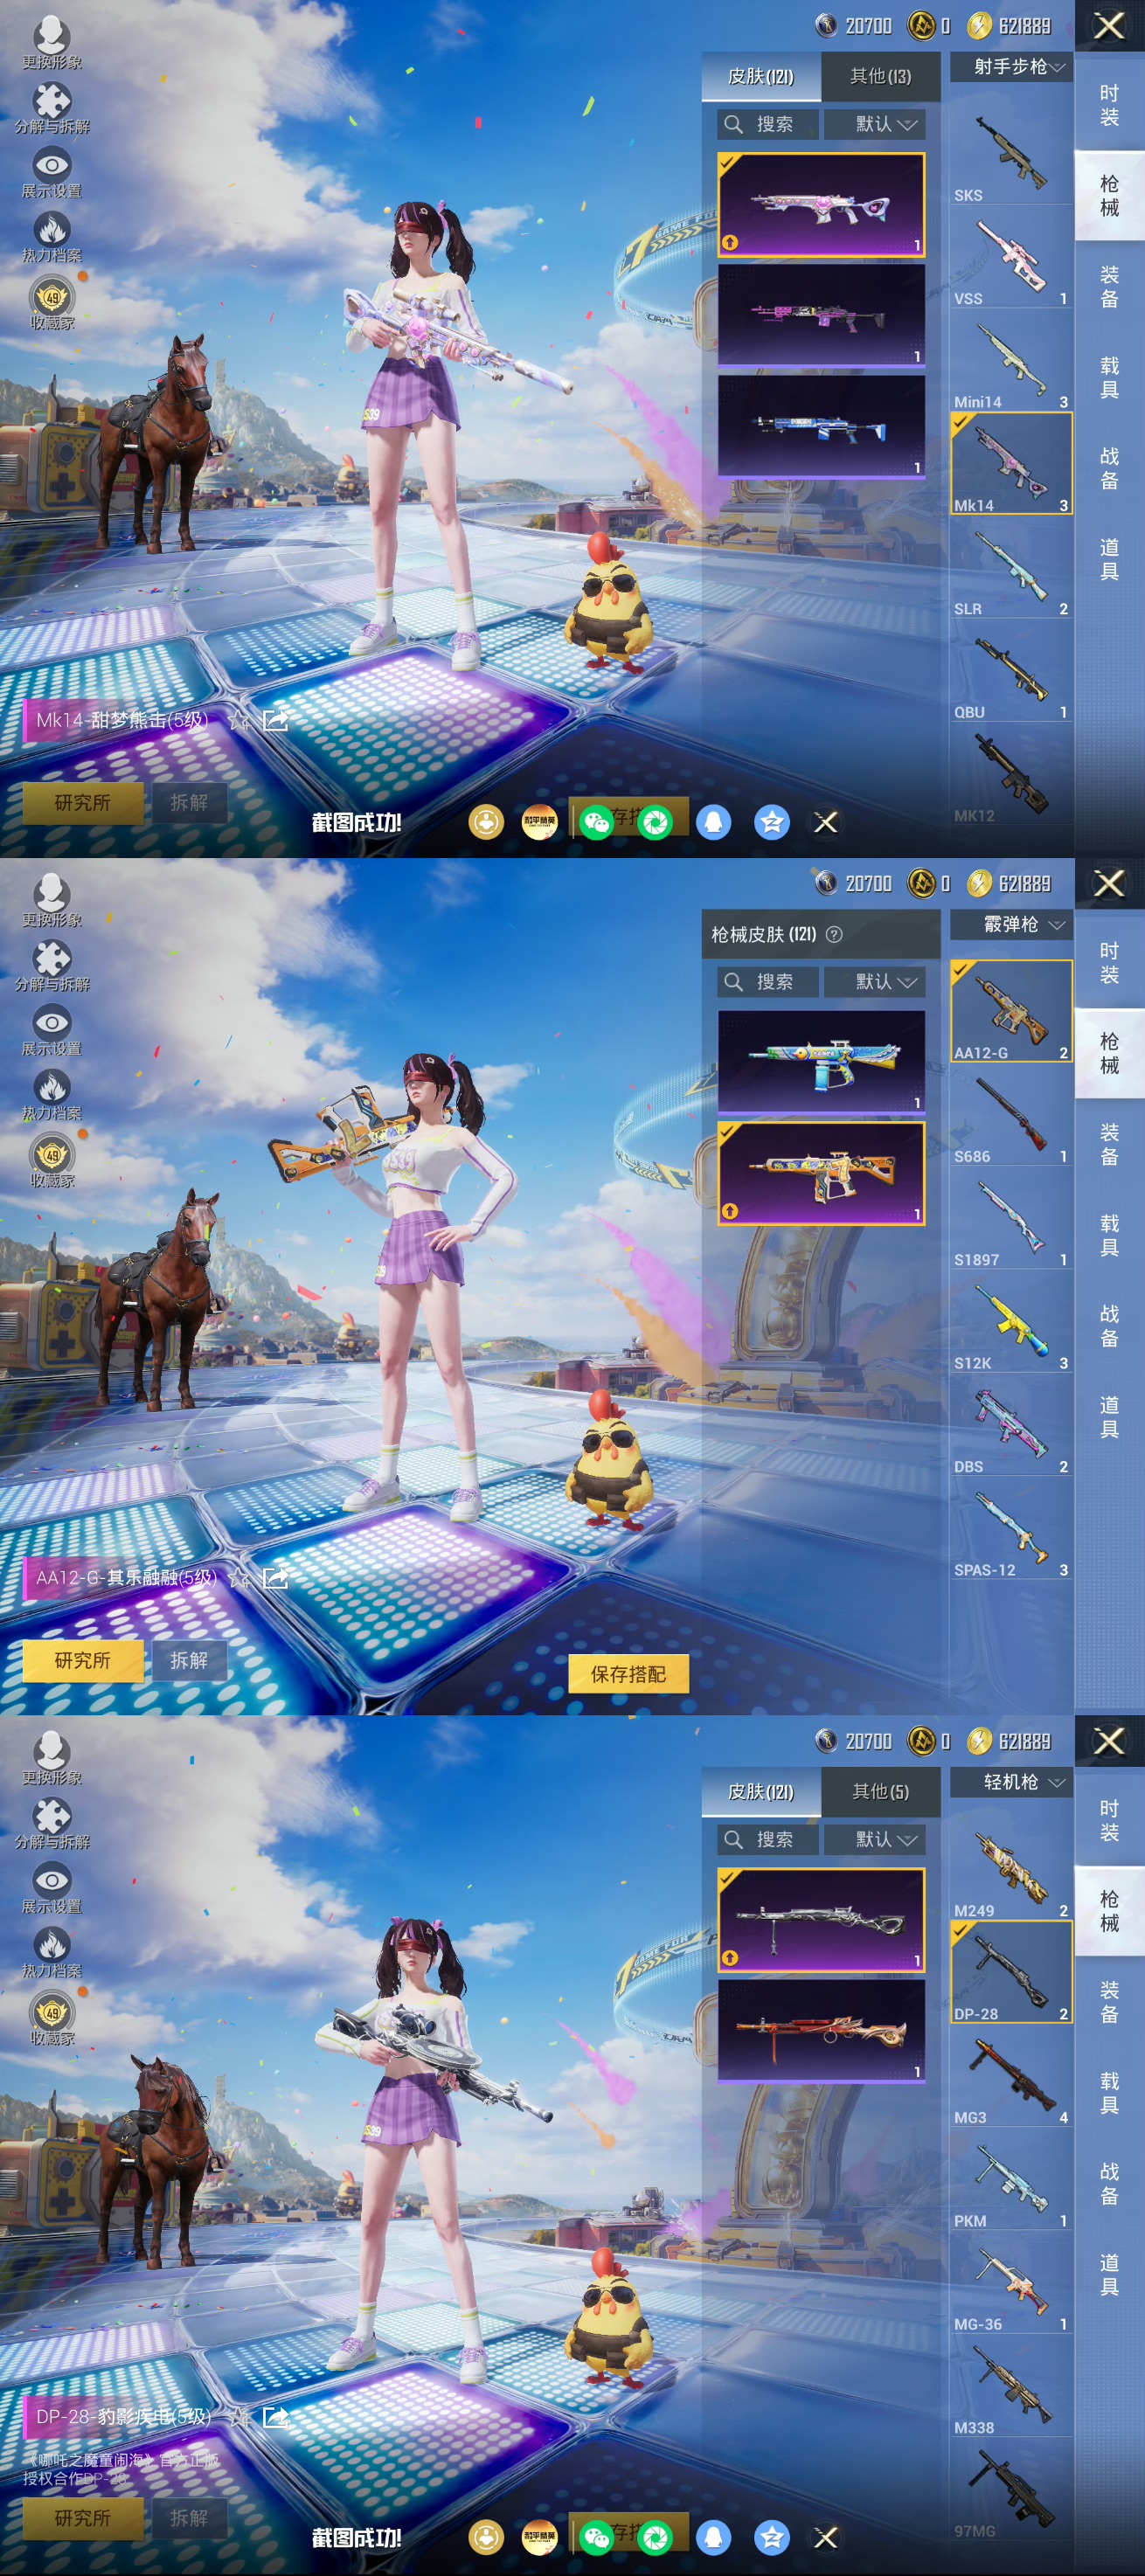Expand the 轻机枪 weapon category dropdown
This screenshot has height=2576, width=1145.
[x=1011, y=1782]
